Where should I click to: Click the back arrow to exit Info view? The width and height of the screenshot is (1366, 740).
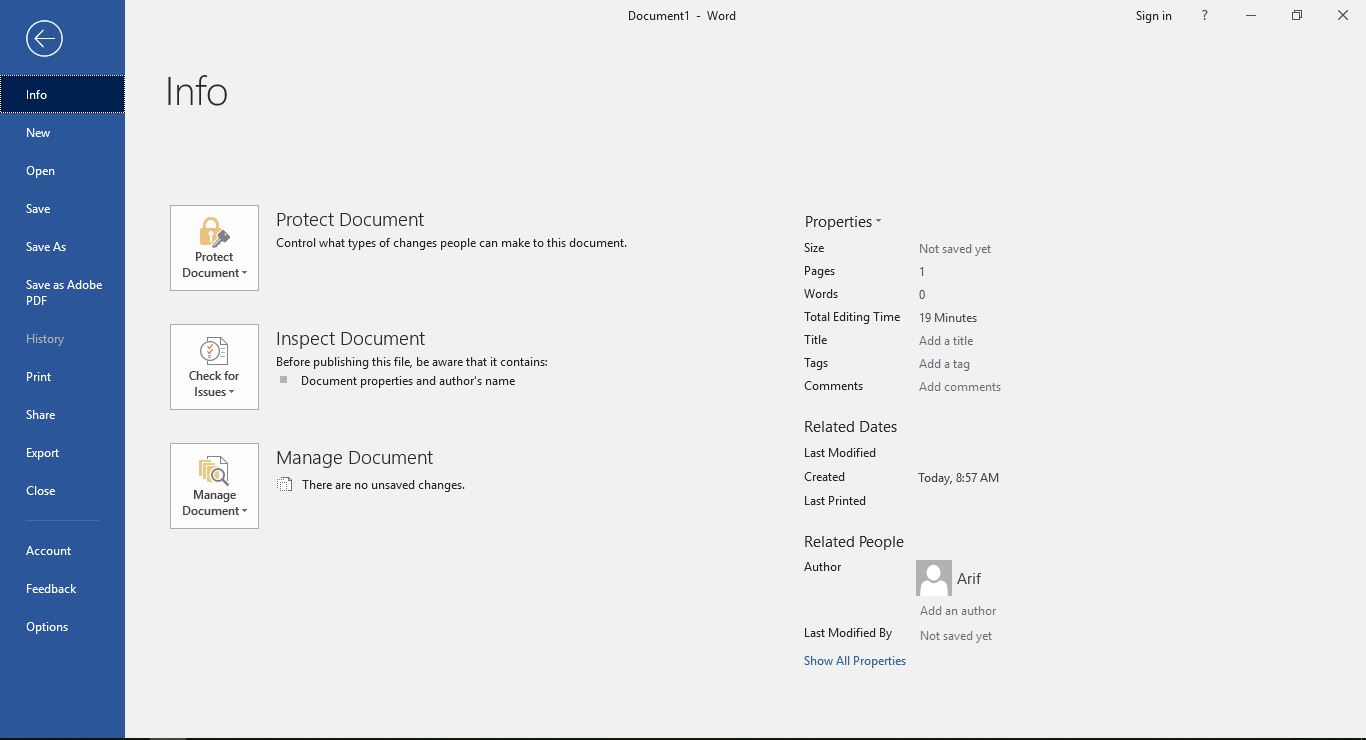coord(42,38)
